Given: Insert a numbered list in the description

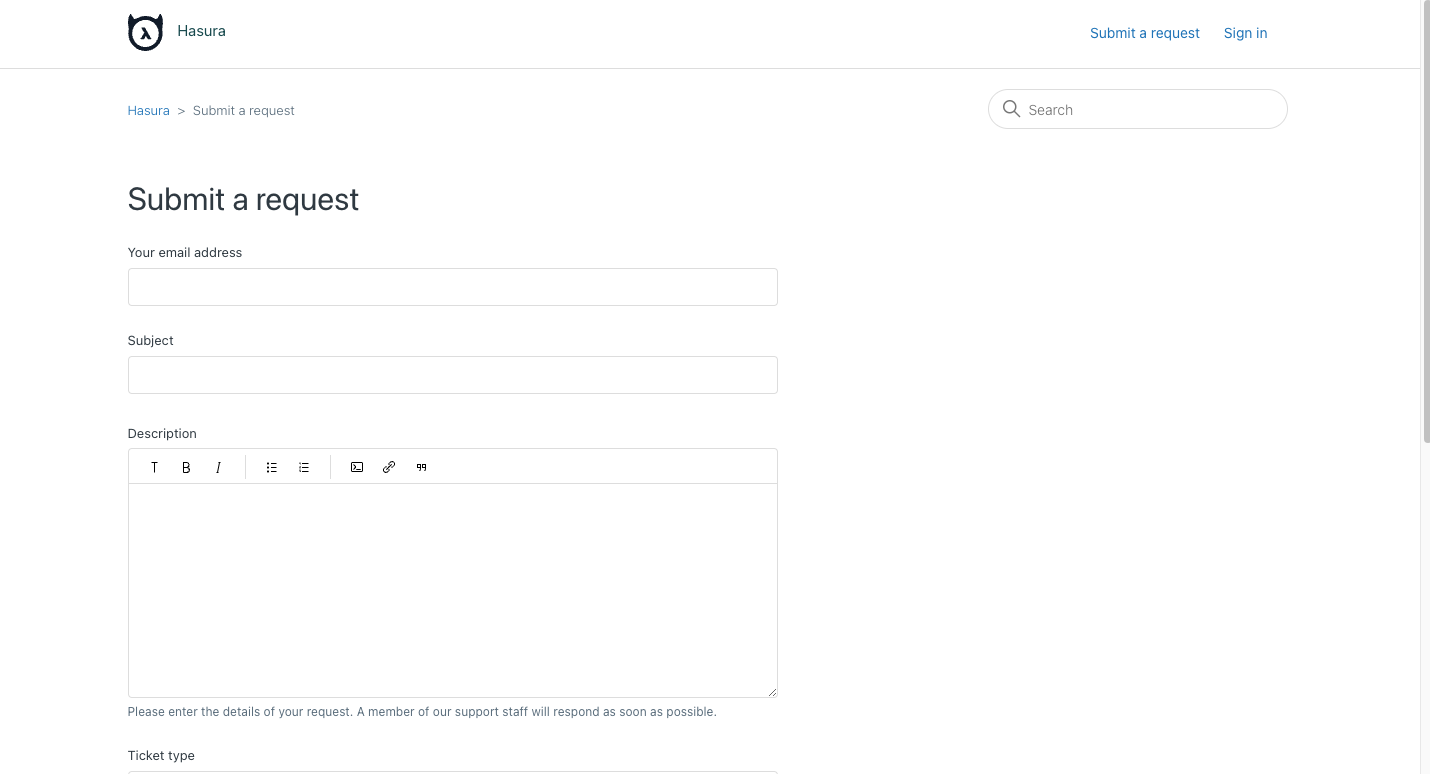Looking at the screenshot, I should (x=303, y=467).
